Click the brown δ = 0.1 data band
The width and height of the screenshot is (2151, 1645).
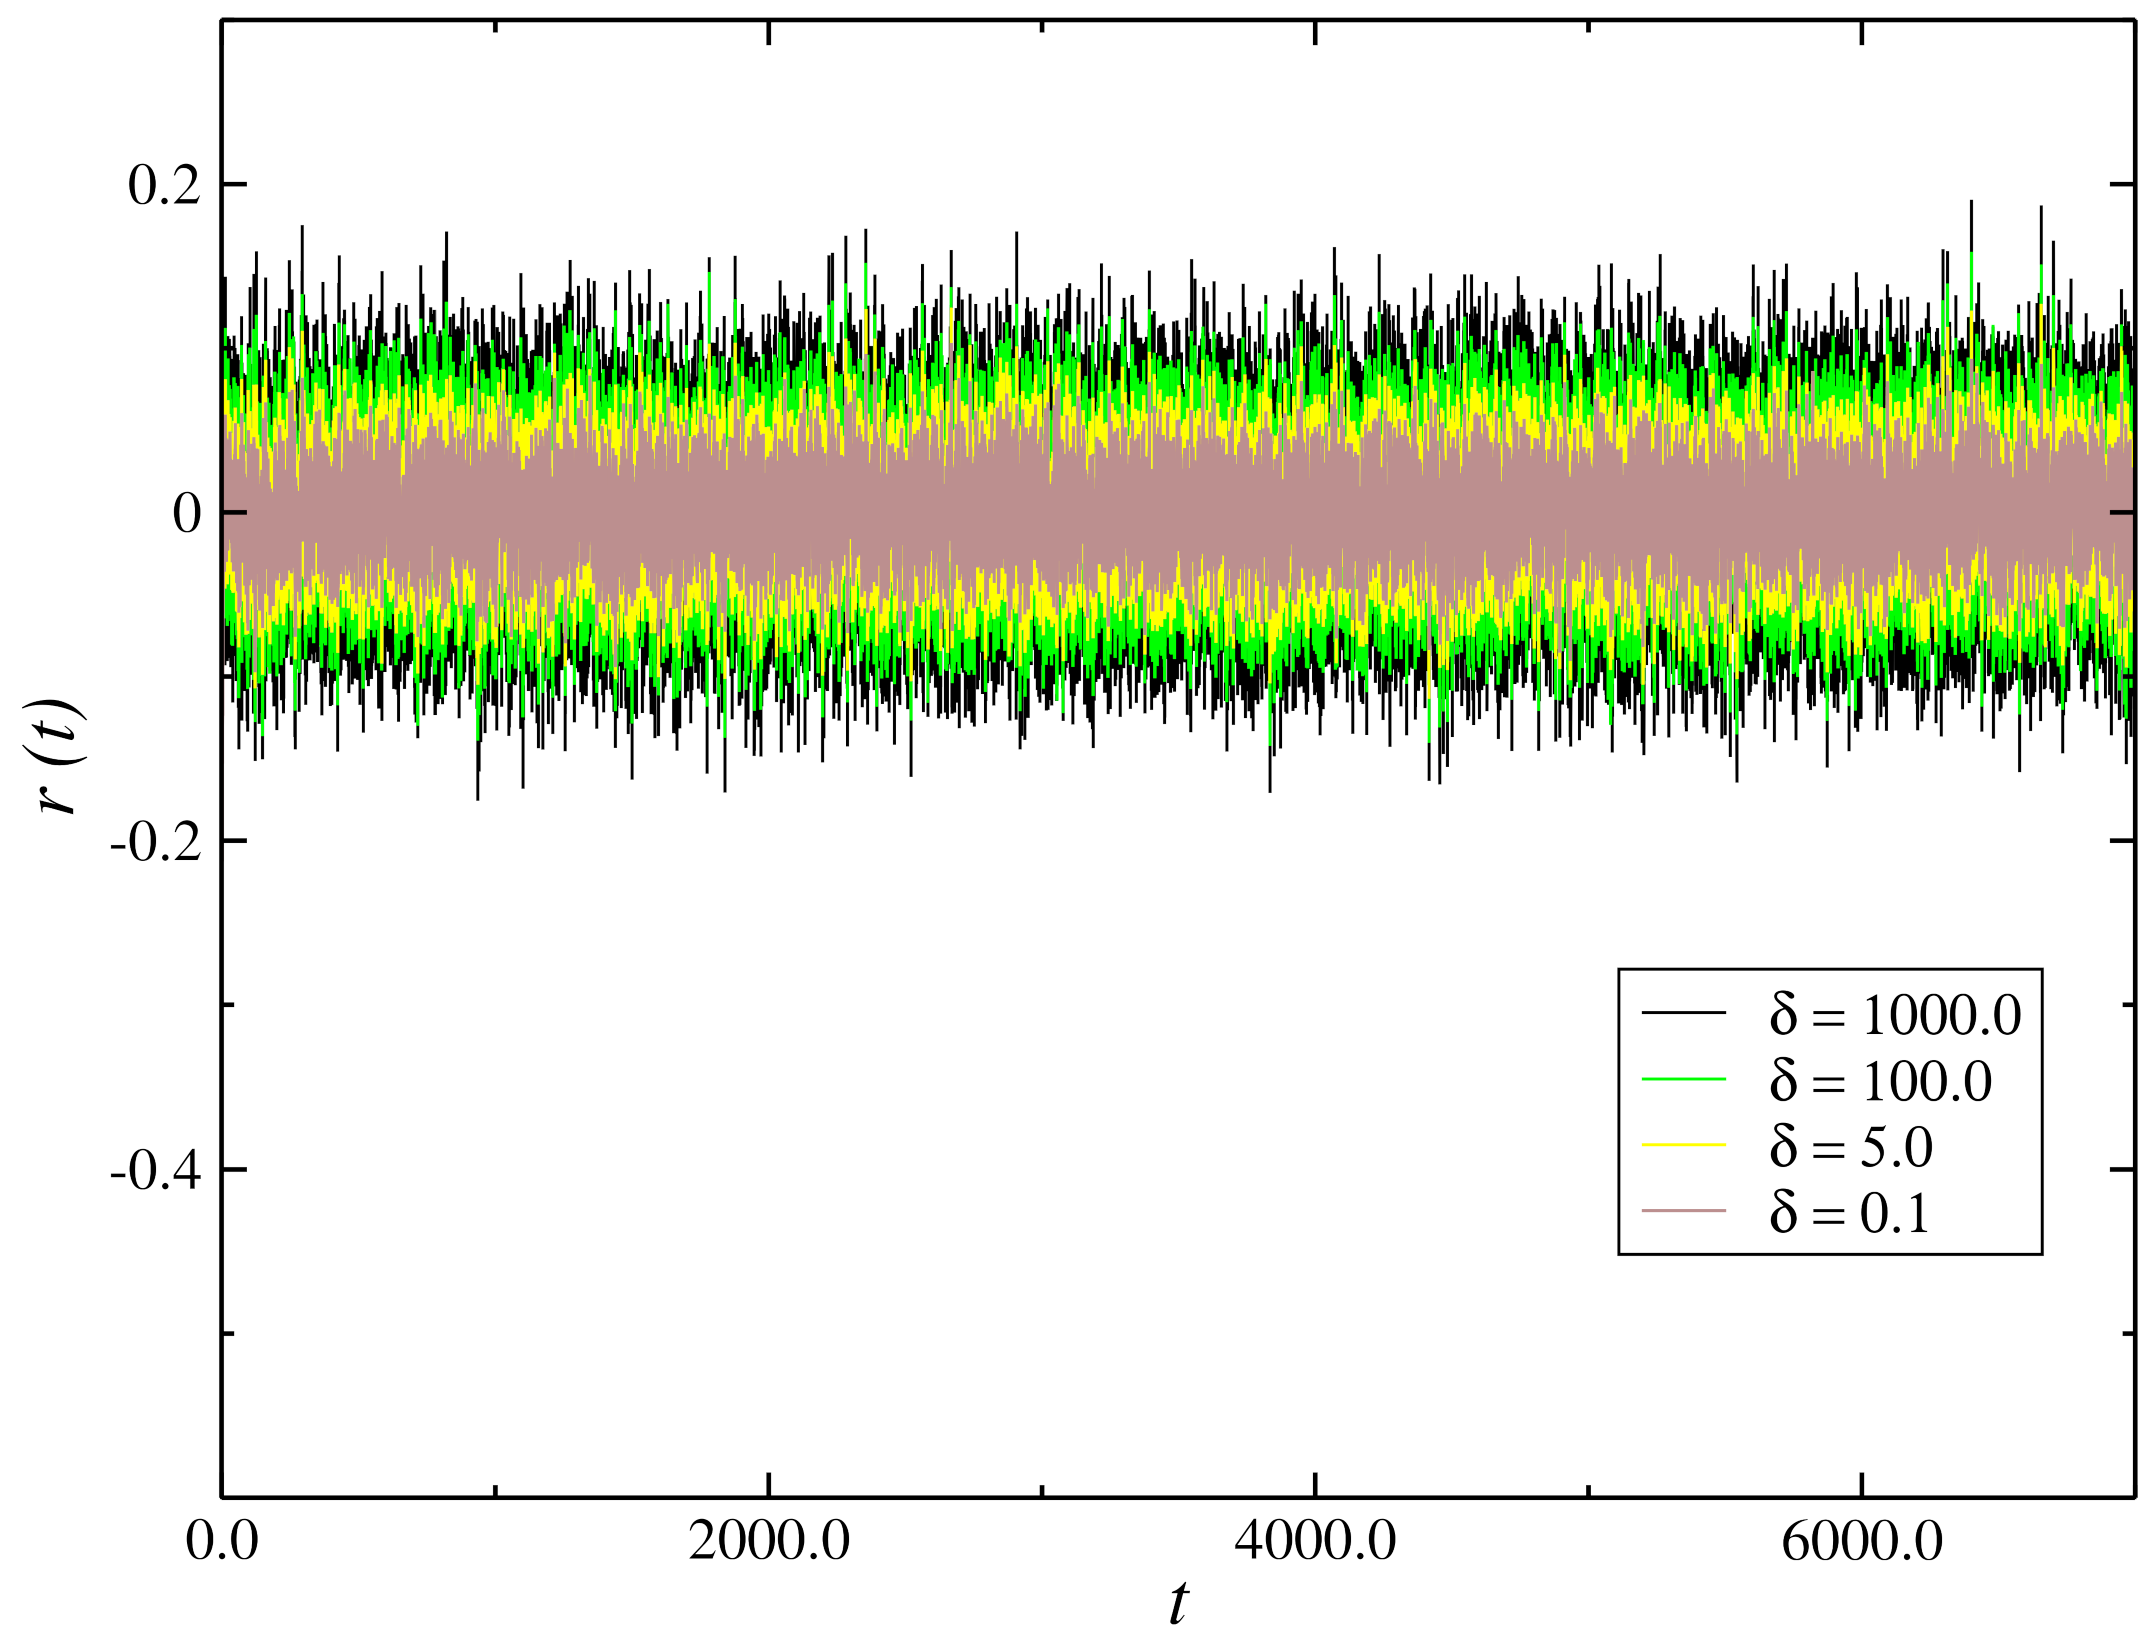tap(1178, 513)
